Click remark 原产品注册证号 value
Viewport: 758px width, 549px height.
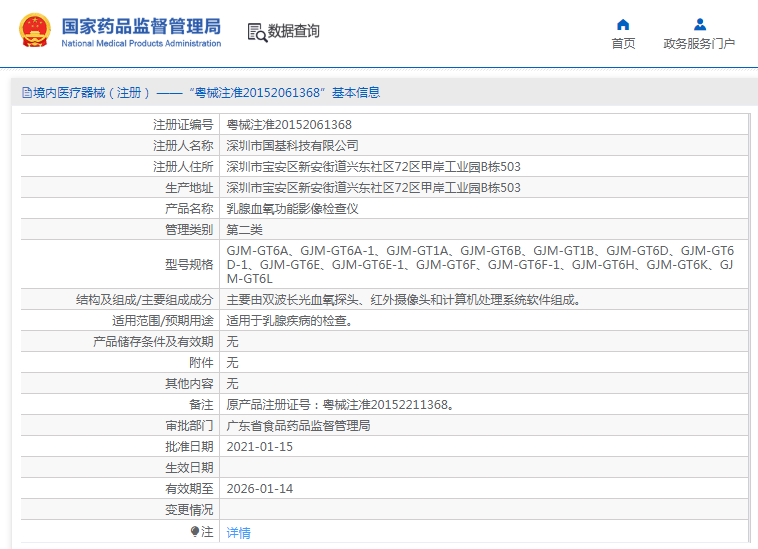click(340, 405)
